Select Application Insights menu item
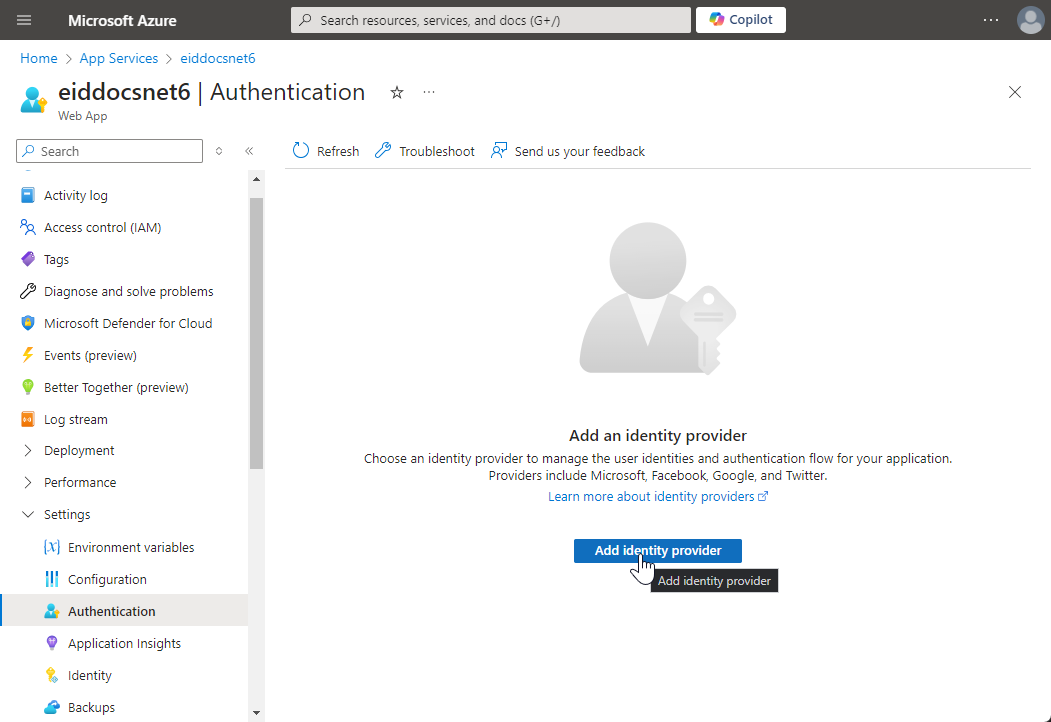Screen dimensions: 1051x722 (124, 644)
